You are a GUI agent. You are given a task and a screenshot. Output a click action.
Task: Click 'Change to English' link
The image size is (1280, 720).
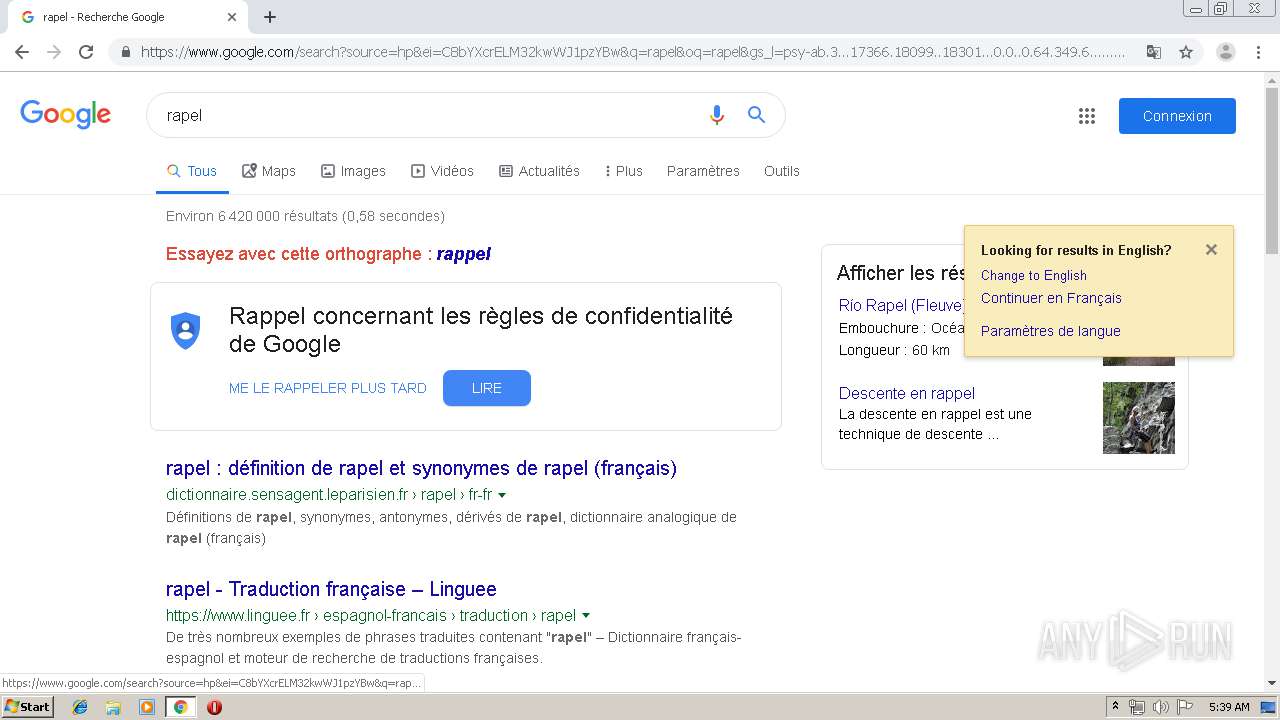(1034, 275)
